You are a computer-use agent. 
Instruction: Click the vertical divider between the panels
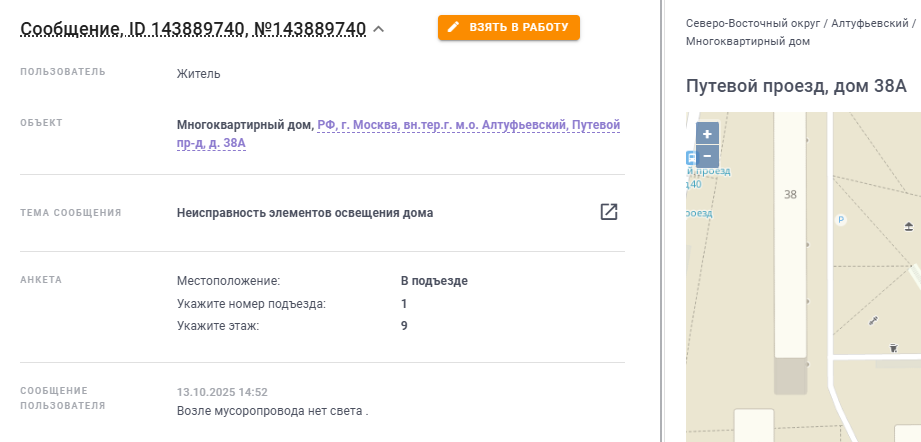click(x=662, y=221)
